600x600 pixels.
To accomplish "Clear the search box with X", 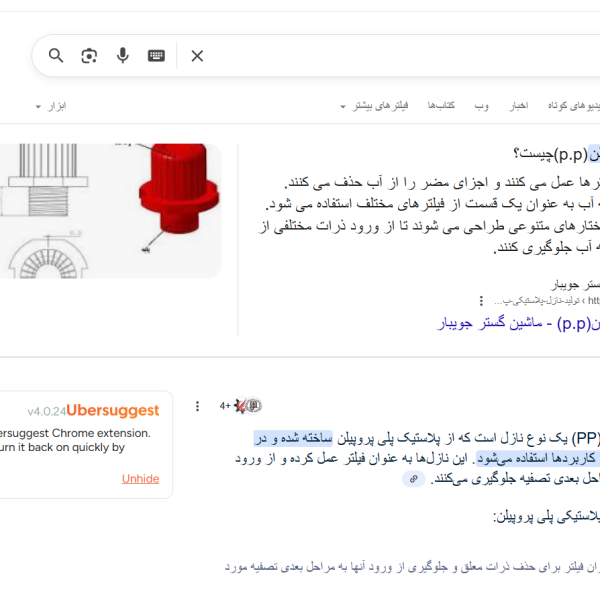I will click(197, 56).
